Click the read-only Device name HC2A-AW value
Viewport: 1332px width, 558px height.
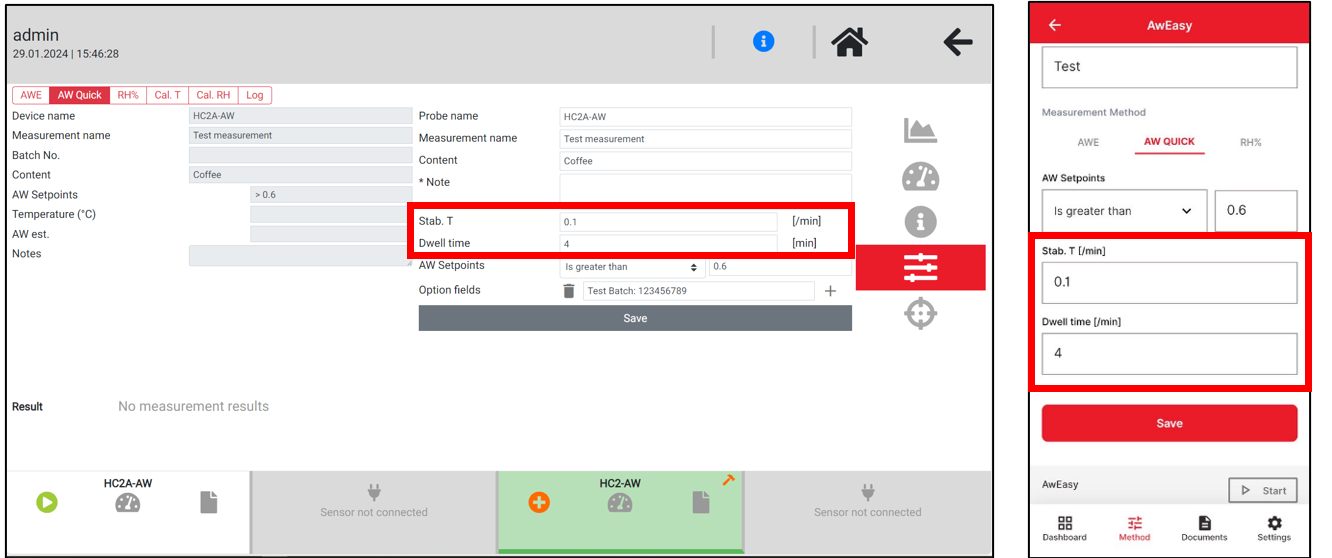click(300, 116)
